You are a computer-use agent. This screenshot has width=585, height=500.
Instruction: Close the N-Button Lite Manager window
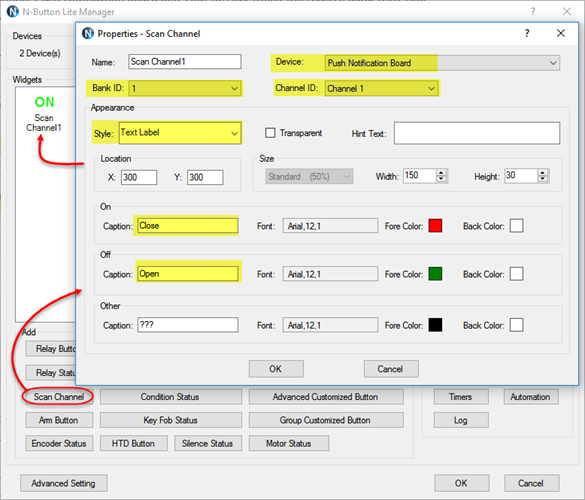(567, 12)
